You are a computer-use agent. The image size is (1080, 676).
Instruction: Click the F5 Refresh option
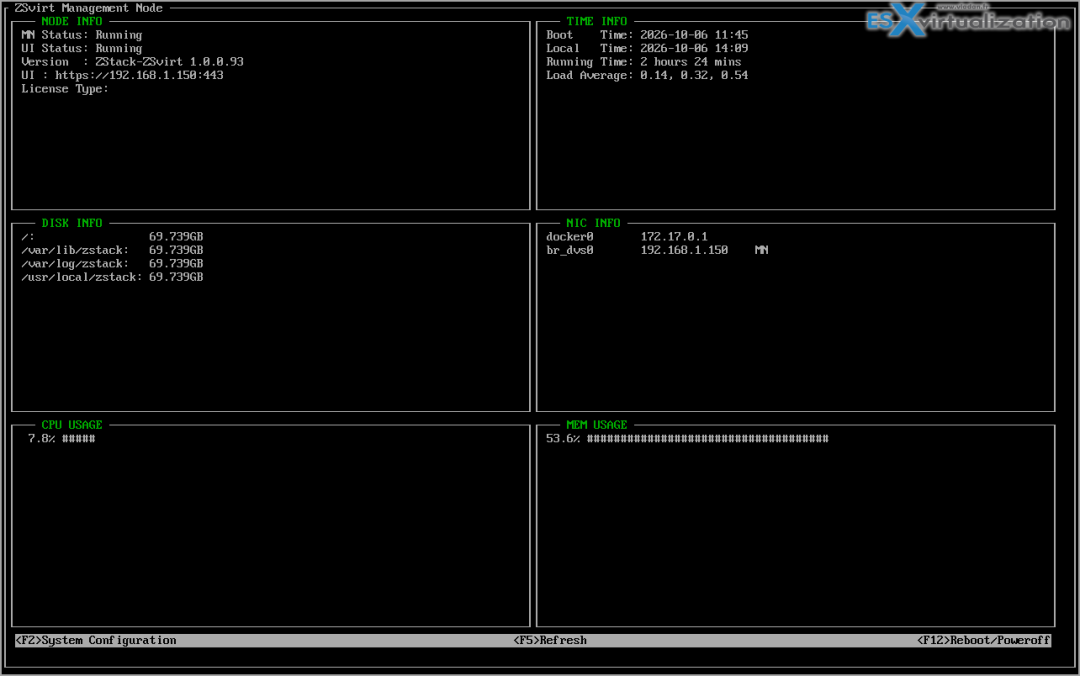click(x=550, y=640)
